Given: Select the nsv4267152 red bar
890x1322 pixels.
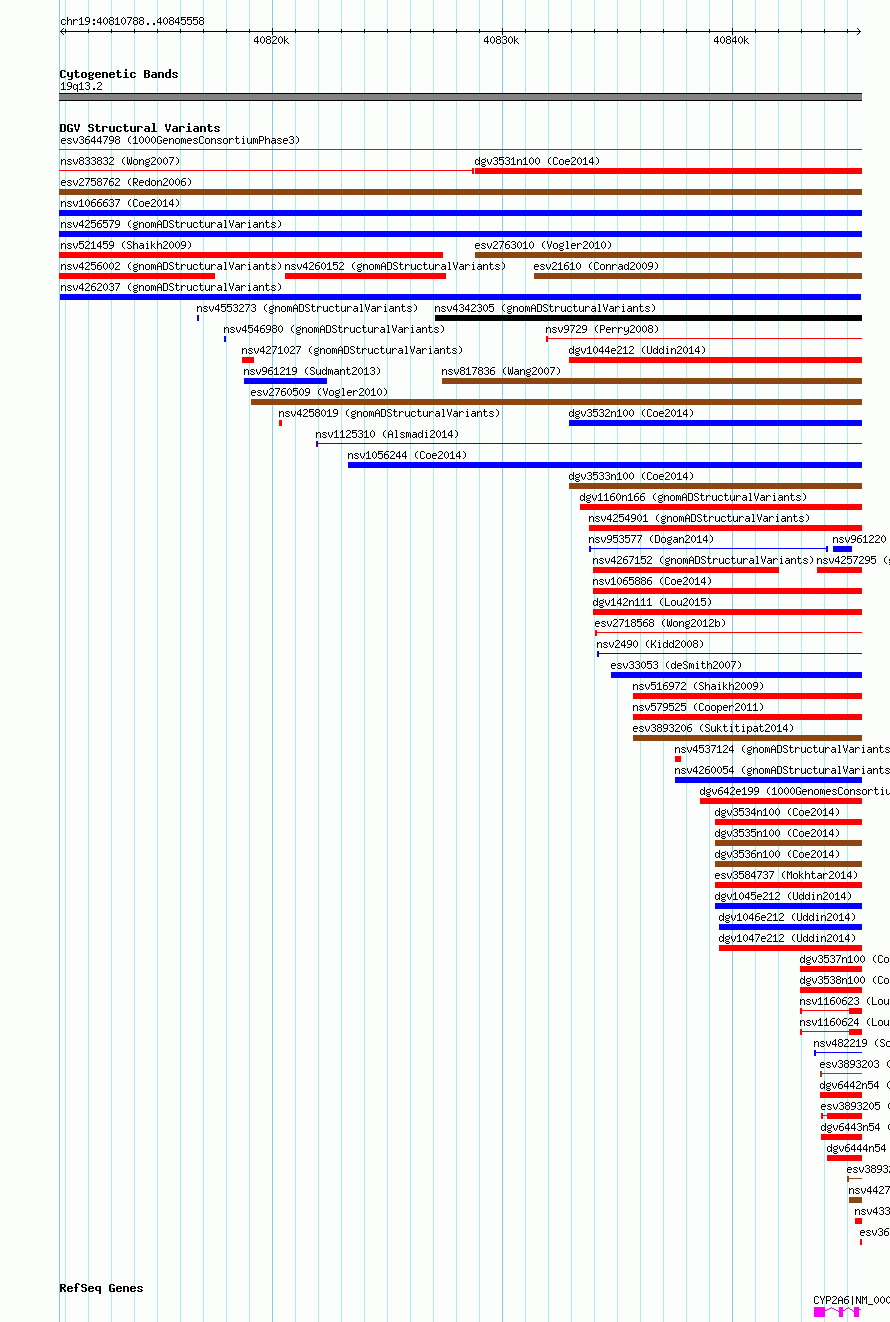Looking at the screenshot, I should point(686,570).
